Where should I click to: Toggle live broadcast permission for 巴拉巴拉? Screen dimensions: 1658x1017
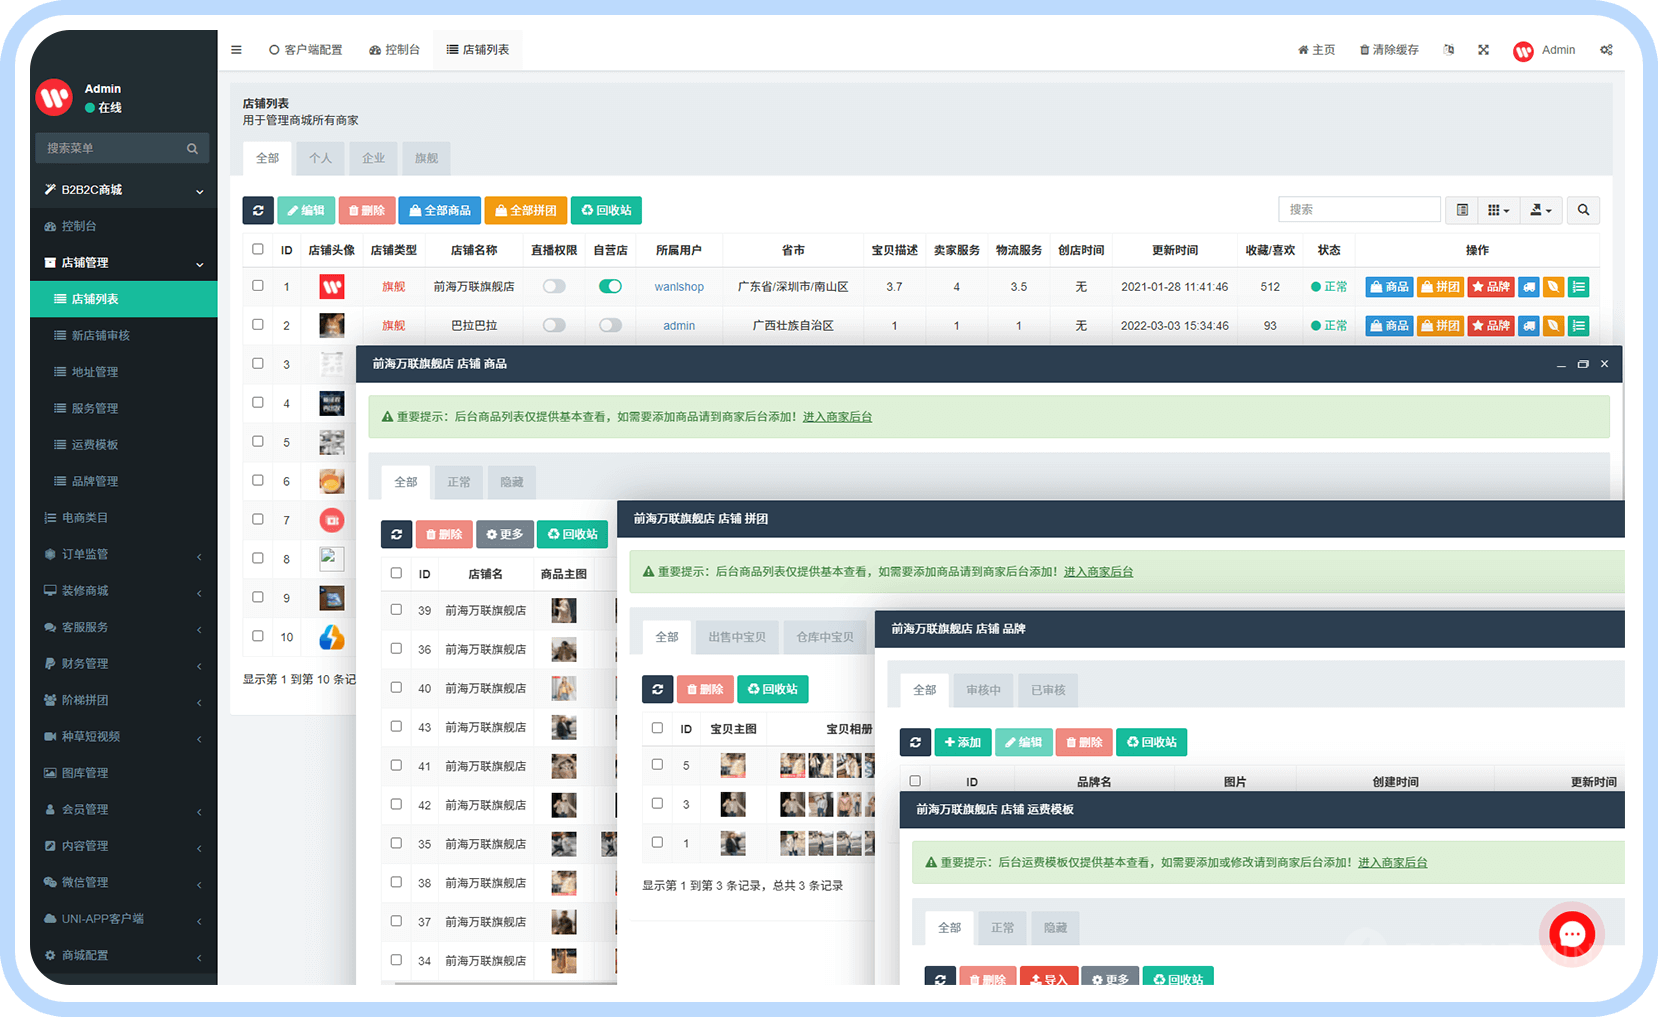click(554, 326)
